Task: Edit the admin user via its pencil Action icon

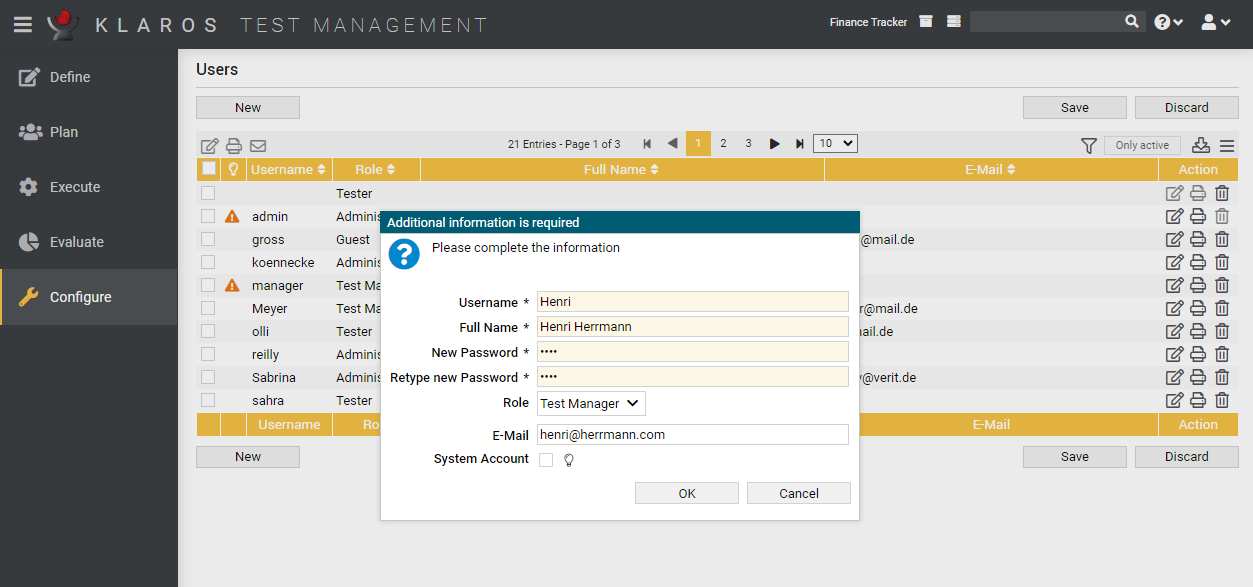Action: coord(1174,215)
